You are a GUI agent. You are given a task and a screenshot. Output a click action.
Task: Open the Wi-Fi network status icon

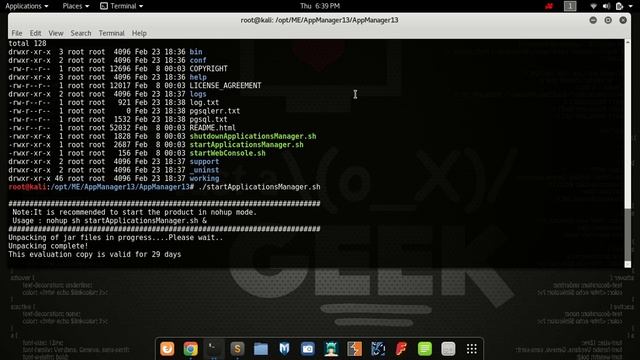[593, 6]
